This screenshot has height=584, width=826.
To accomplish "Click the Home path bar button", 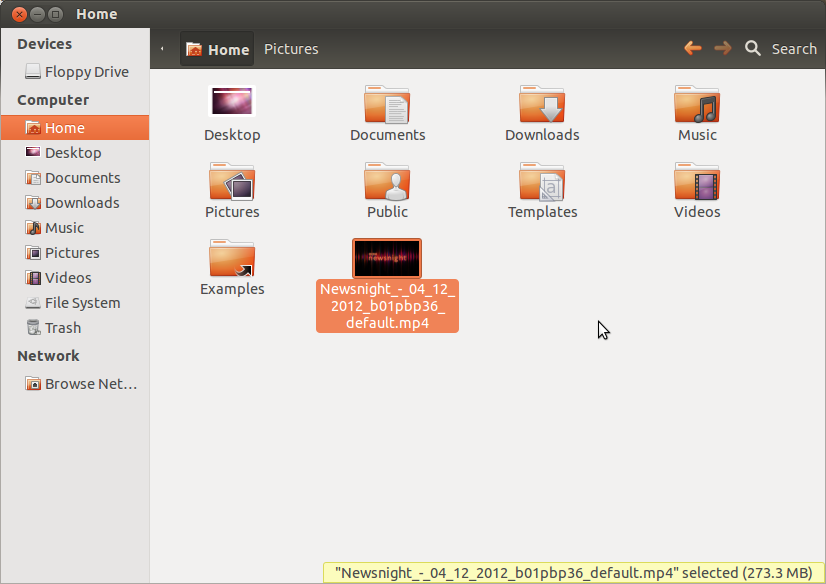I will point(217,49).
